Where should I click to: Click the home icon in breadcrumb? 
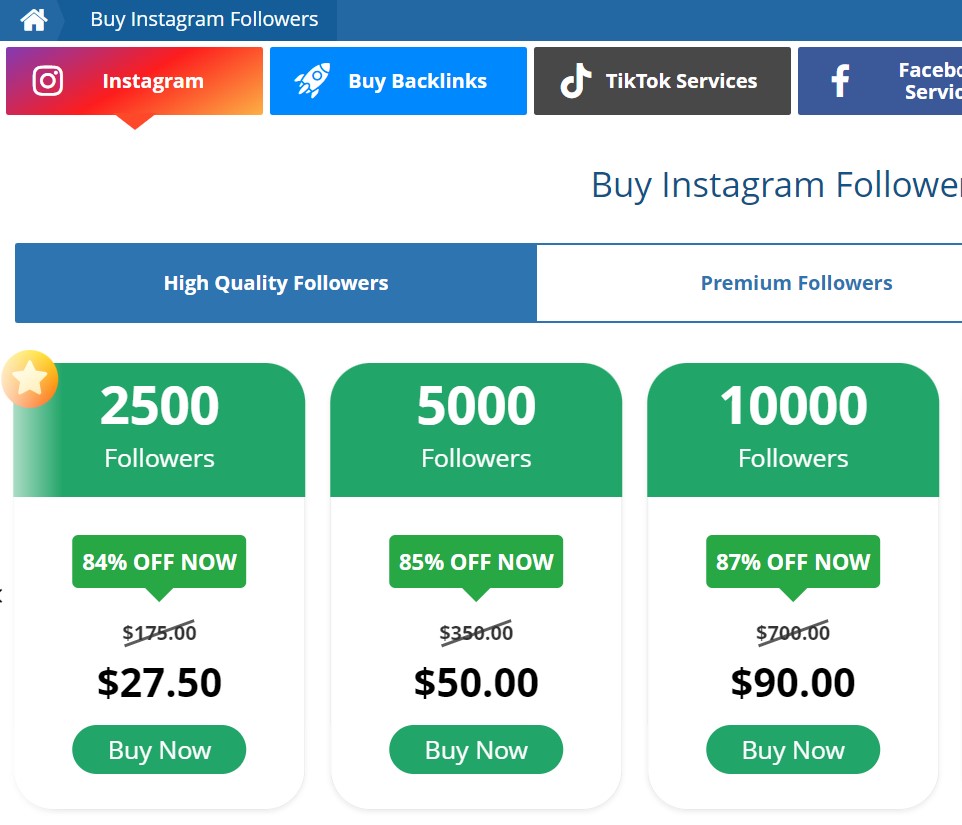(34, 20)
